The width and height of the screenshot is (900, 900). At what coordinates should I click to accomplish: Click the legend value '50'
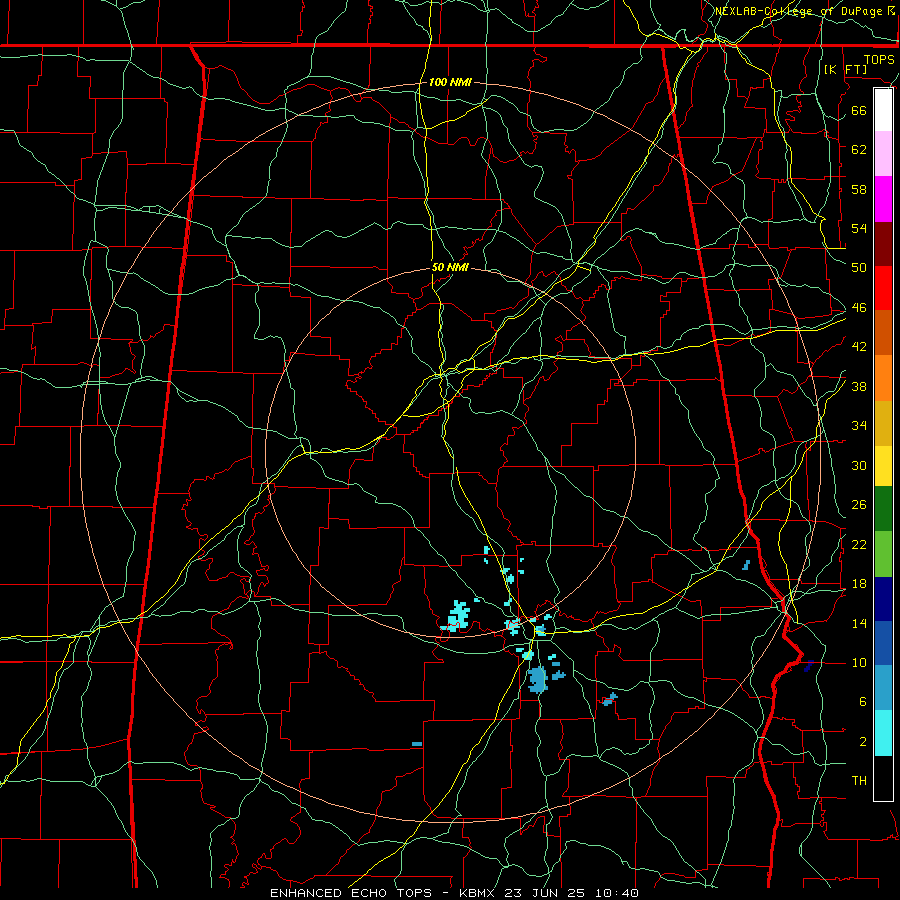(859, 267)
